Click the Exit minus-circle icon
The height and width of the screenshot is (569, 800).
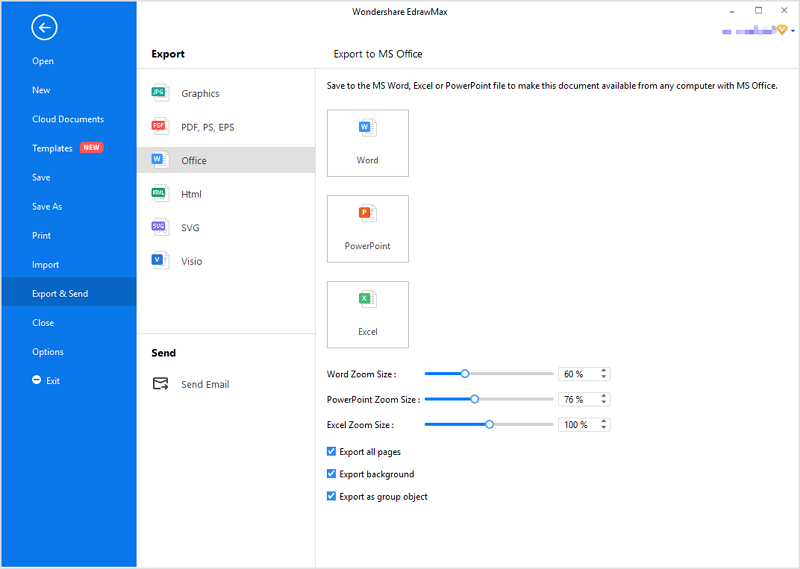click(37, 380)
